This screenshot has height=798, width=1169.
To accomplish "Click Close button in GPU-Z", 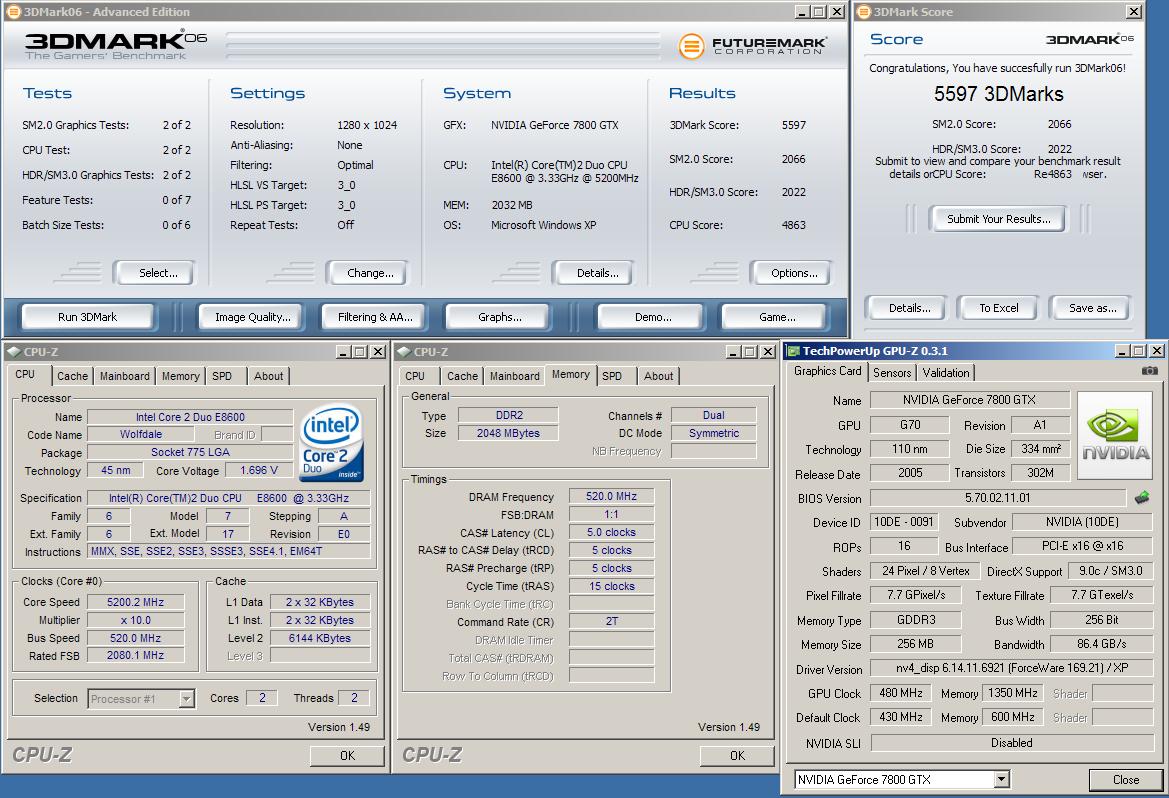I will [1125, 779].
